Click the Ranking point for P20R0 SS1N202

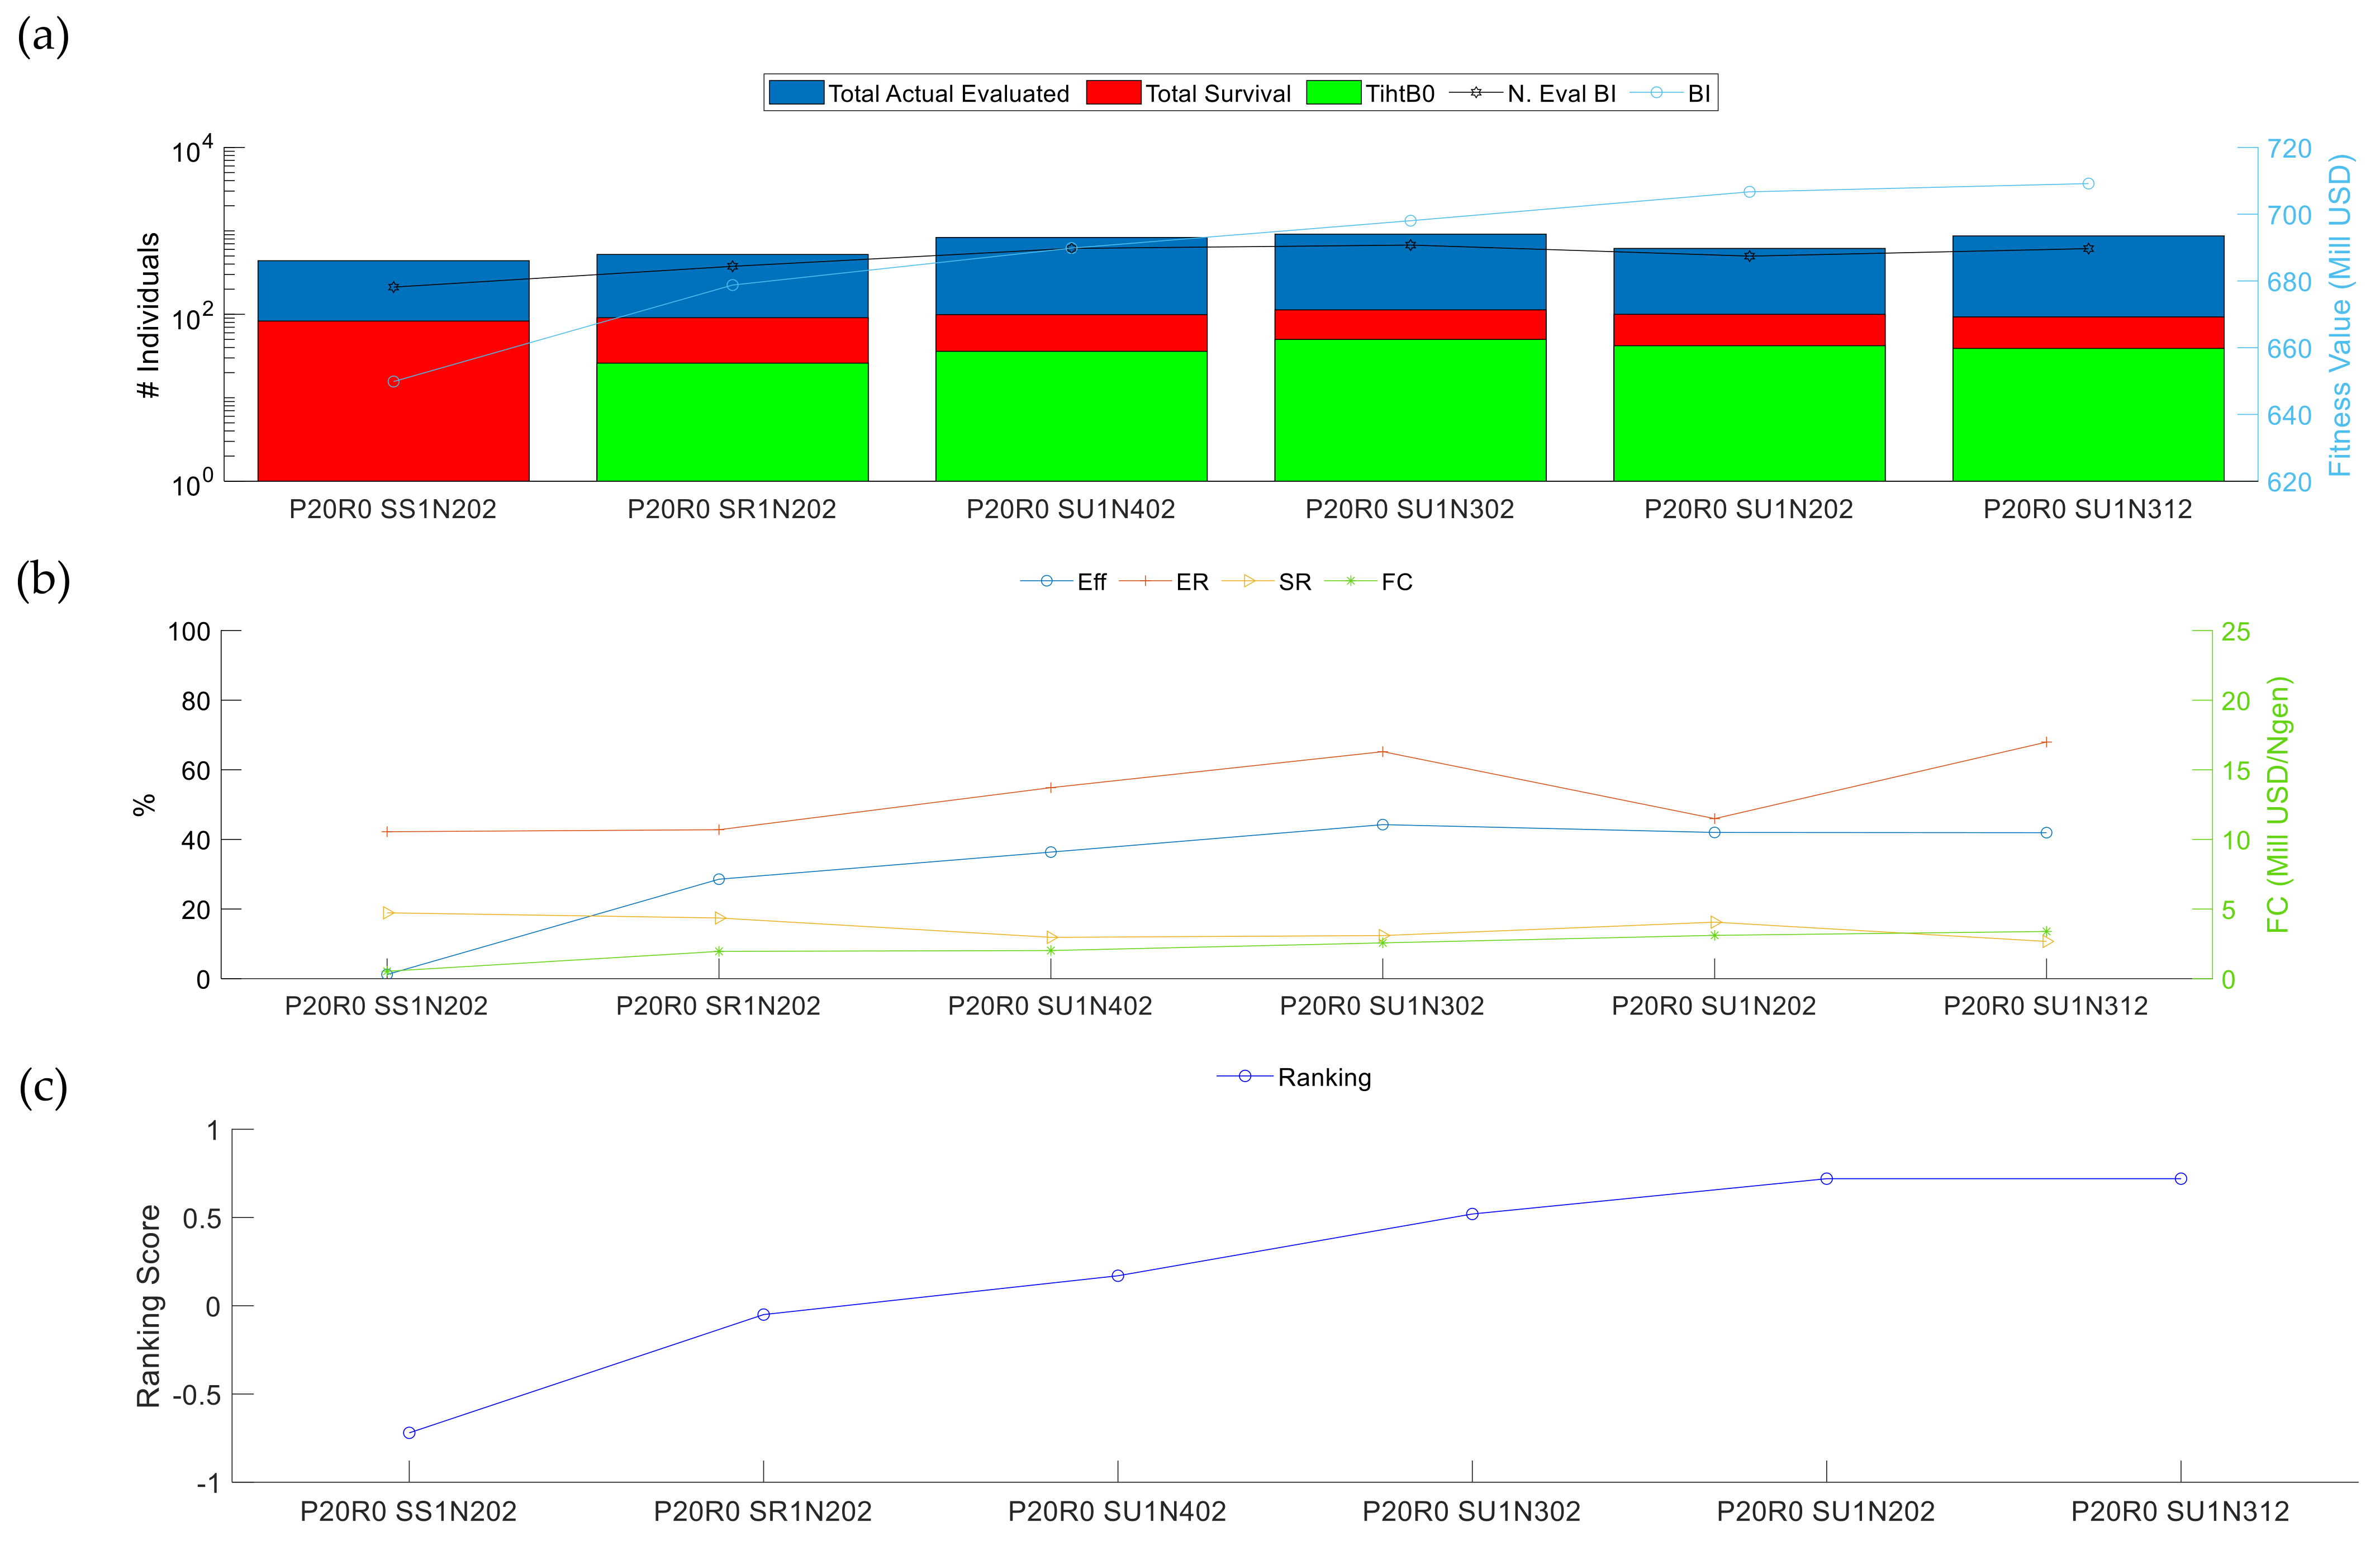tap(409, 1433)
